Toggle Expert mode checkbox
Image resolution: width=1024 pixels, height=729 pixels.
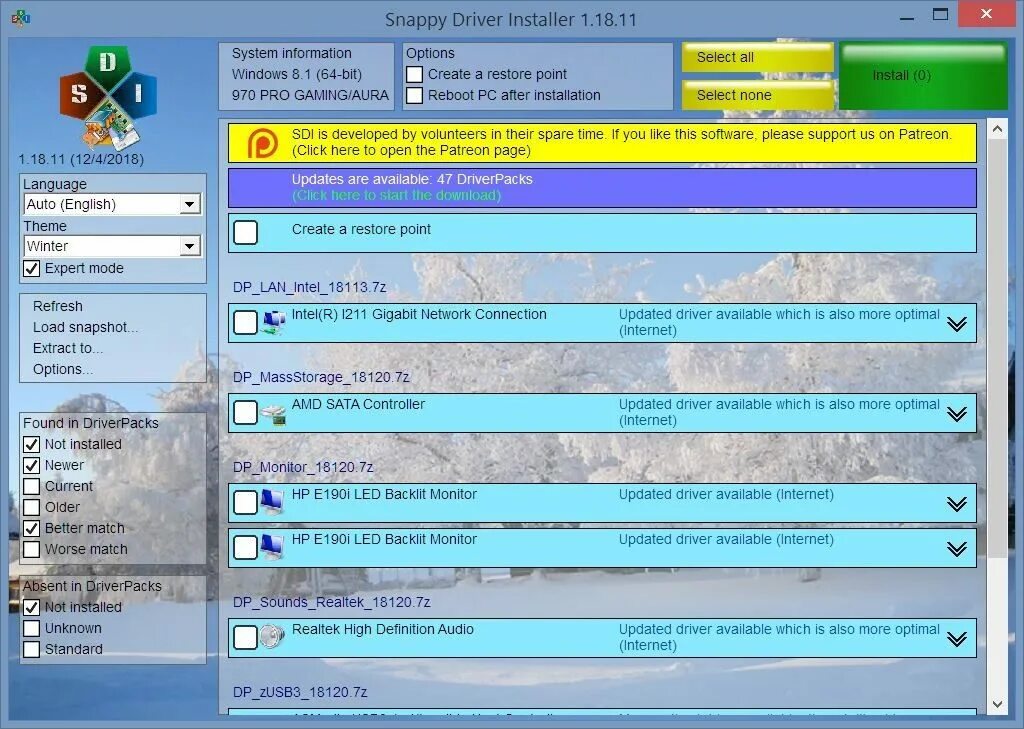coord(31,268)
